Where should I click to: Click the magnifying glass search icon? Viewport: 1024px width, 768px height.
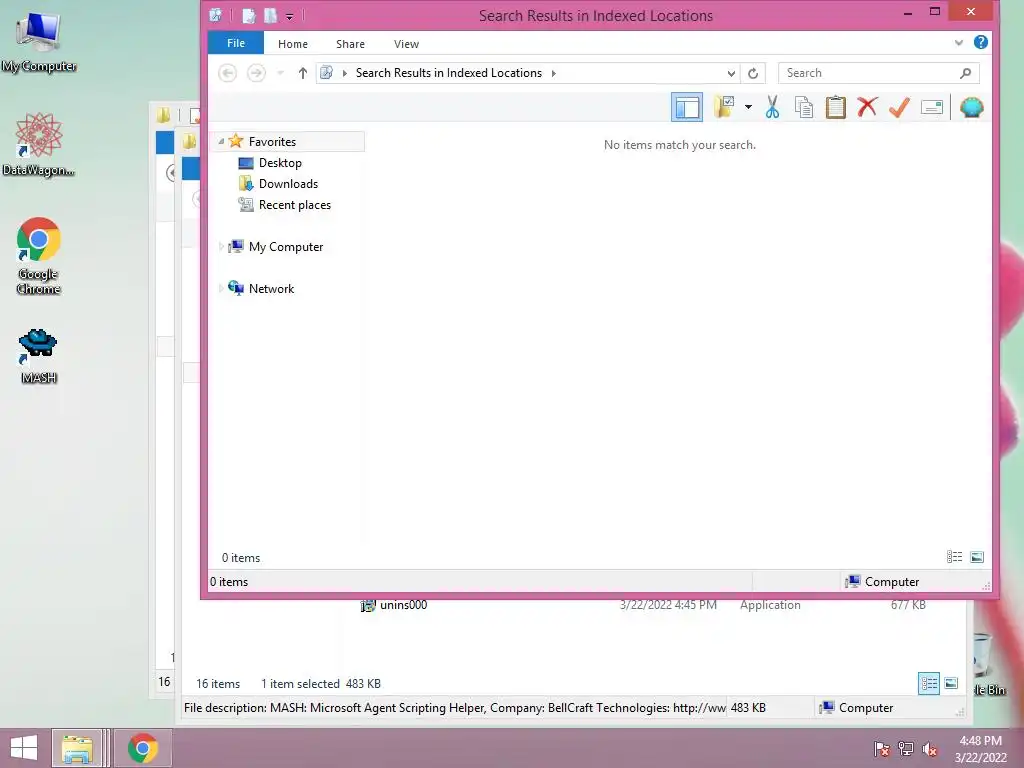[966, 73]
